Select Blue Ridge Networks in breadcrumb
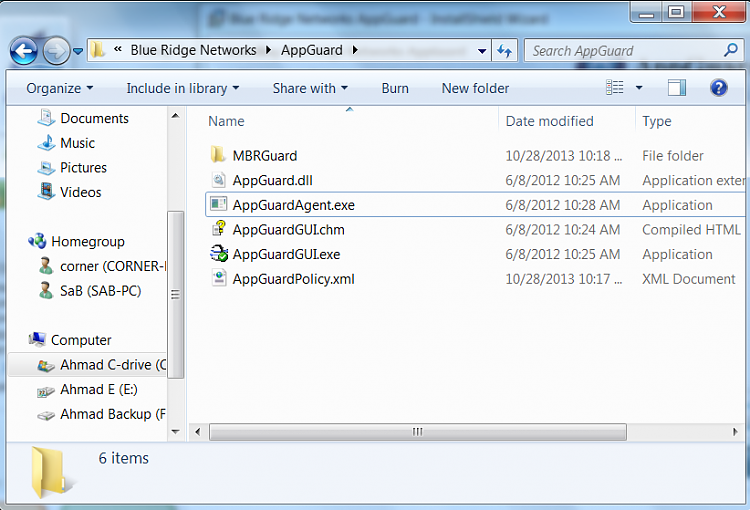 click(x=193, y=50)
